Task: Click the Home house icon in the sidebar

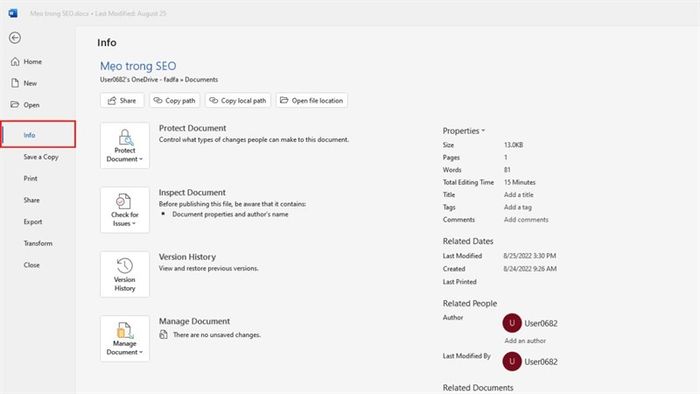Action: (15, 62)
